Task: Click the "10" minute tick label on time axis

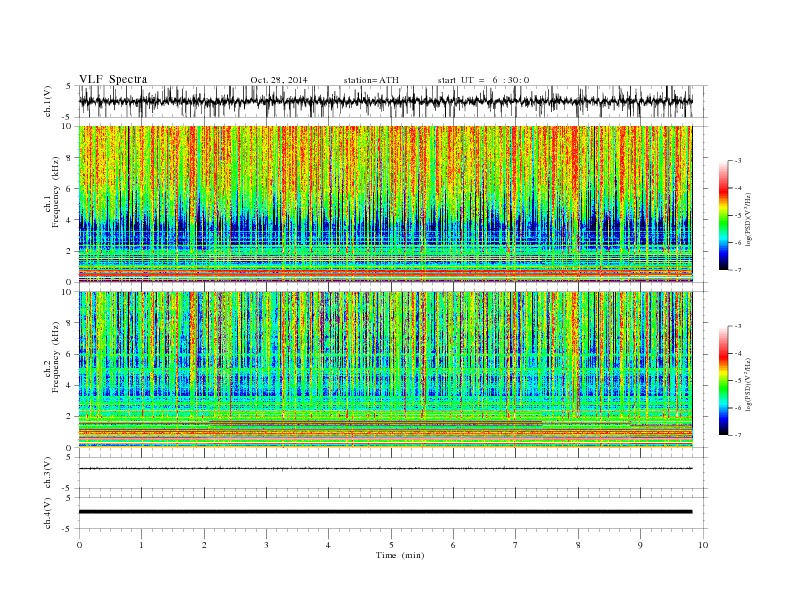Action: tap(703, 545)
